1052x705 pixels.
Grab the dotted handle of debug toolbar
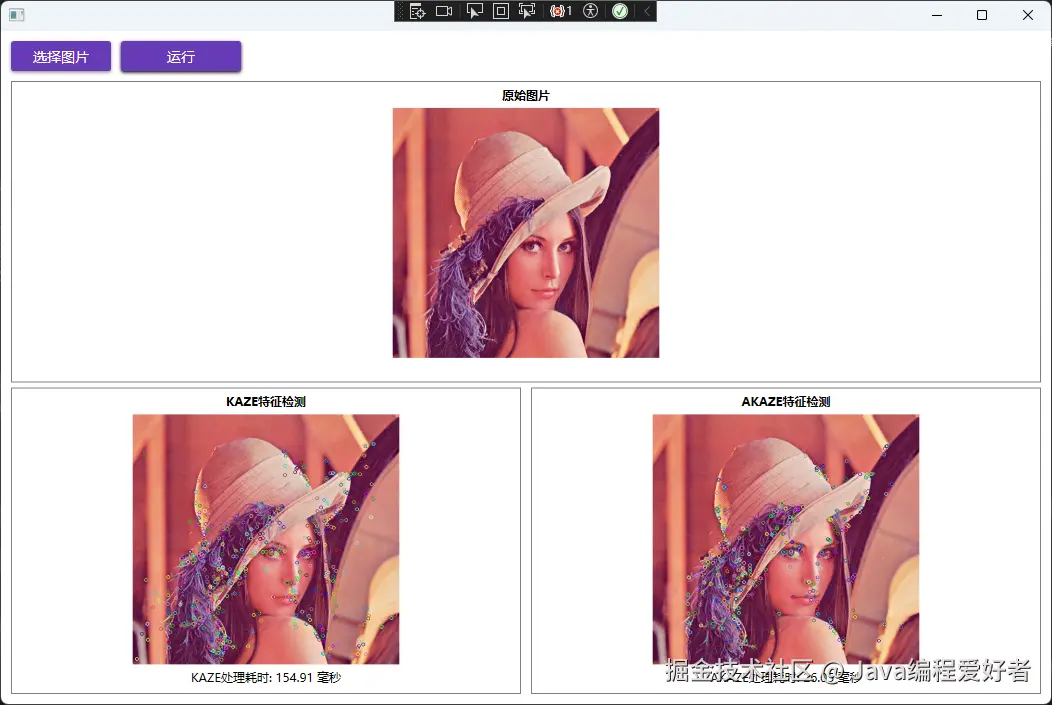tap(401, 11)
